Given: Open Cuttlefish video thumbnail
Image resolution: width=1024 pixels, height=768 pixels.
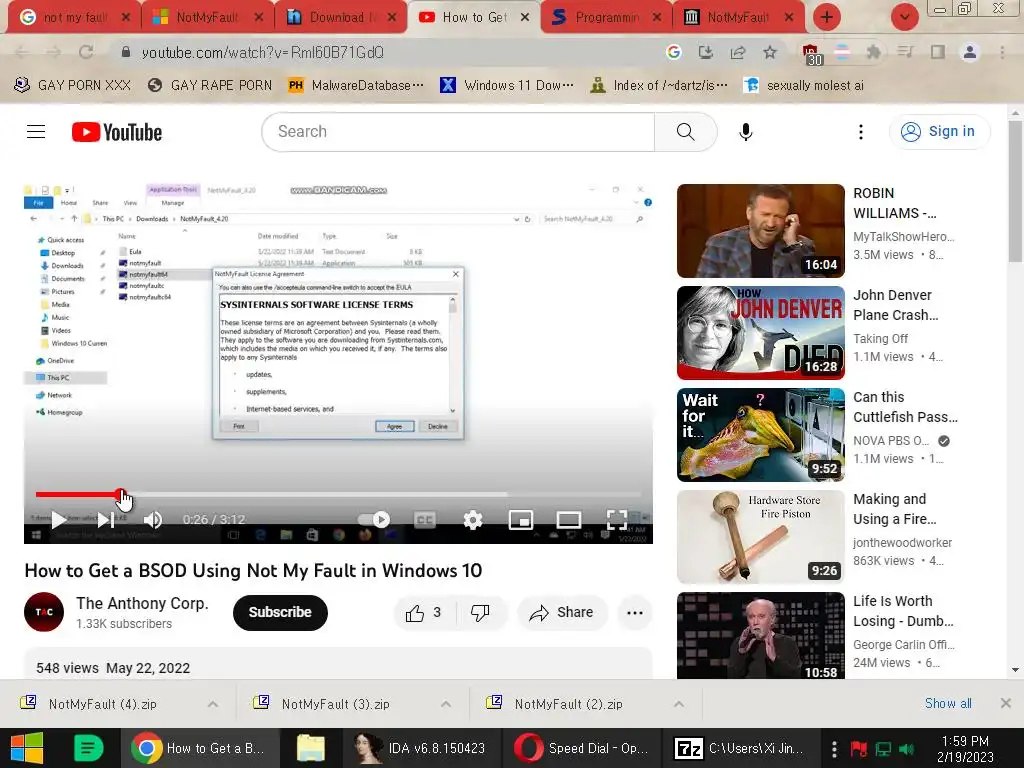Looking at the screenshot, I should [x=761, y=435].
